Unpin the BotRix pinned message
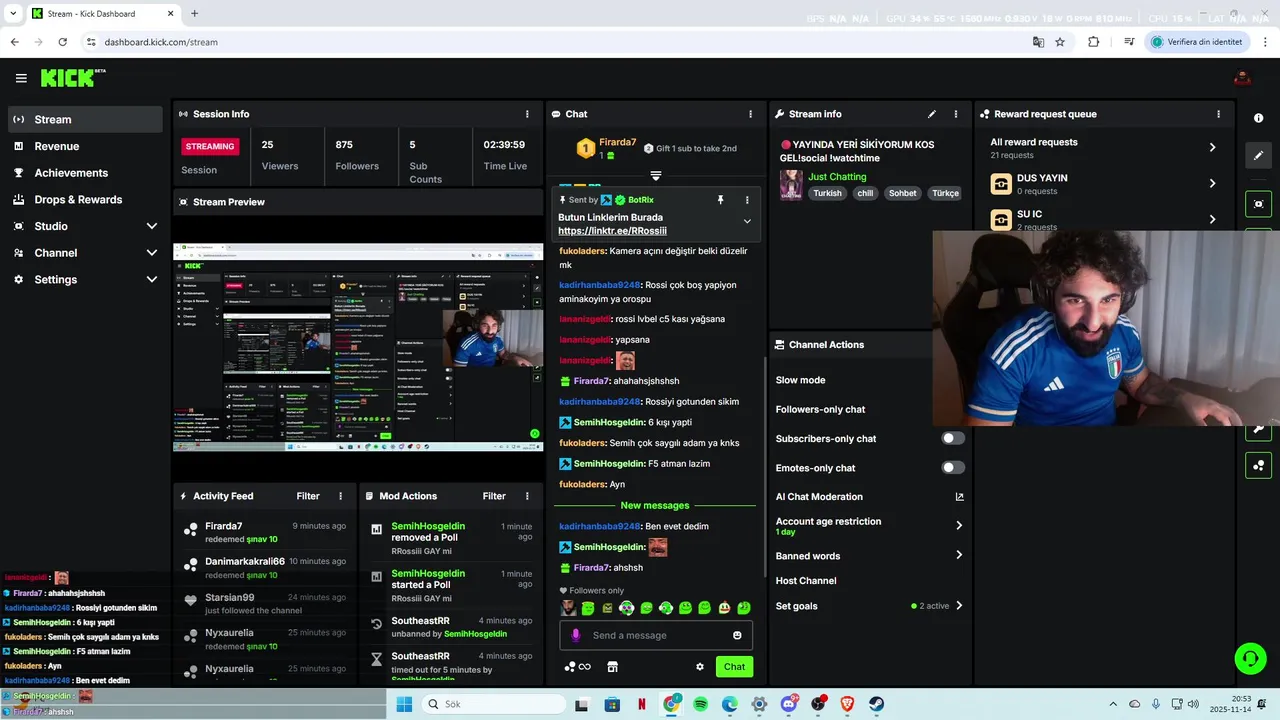This screenshot has width=1280, height=720. pos(720,200)
